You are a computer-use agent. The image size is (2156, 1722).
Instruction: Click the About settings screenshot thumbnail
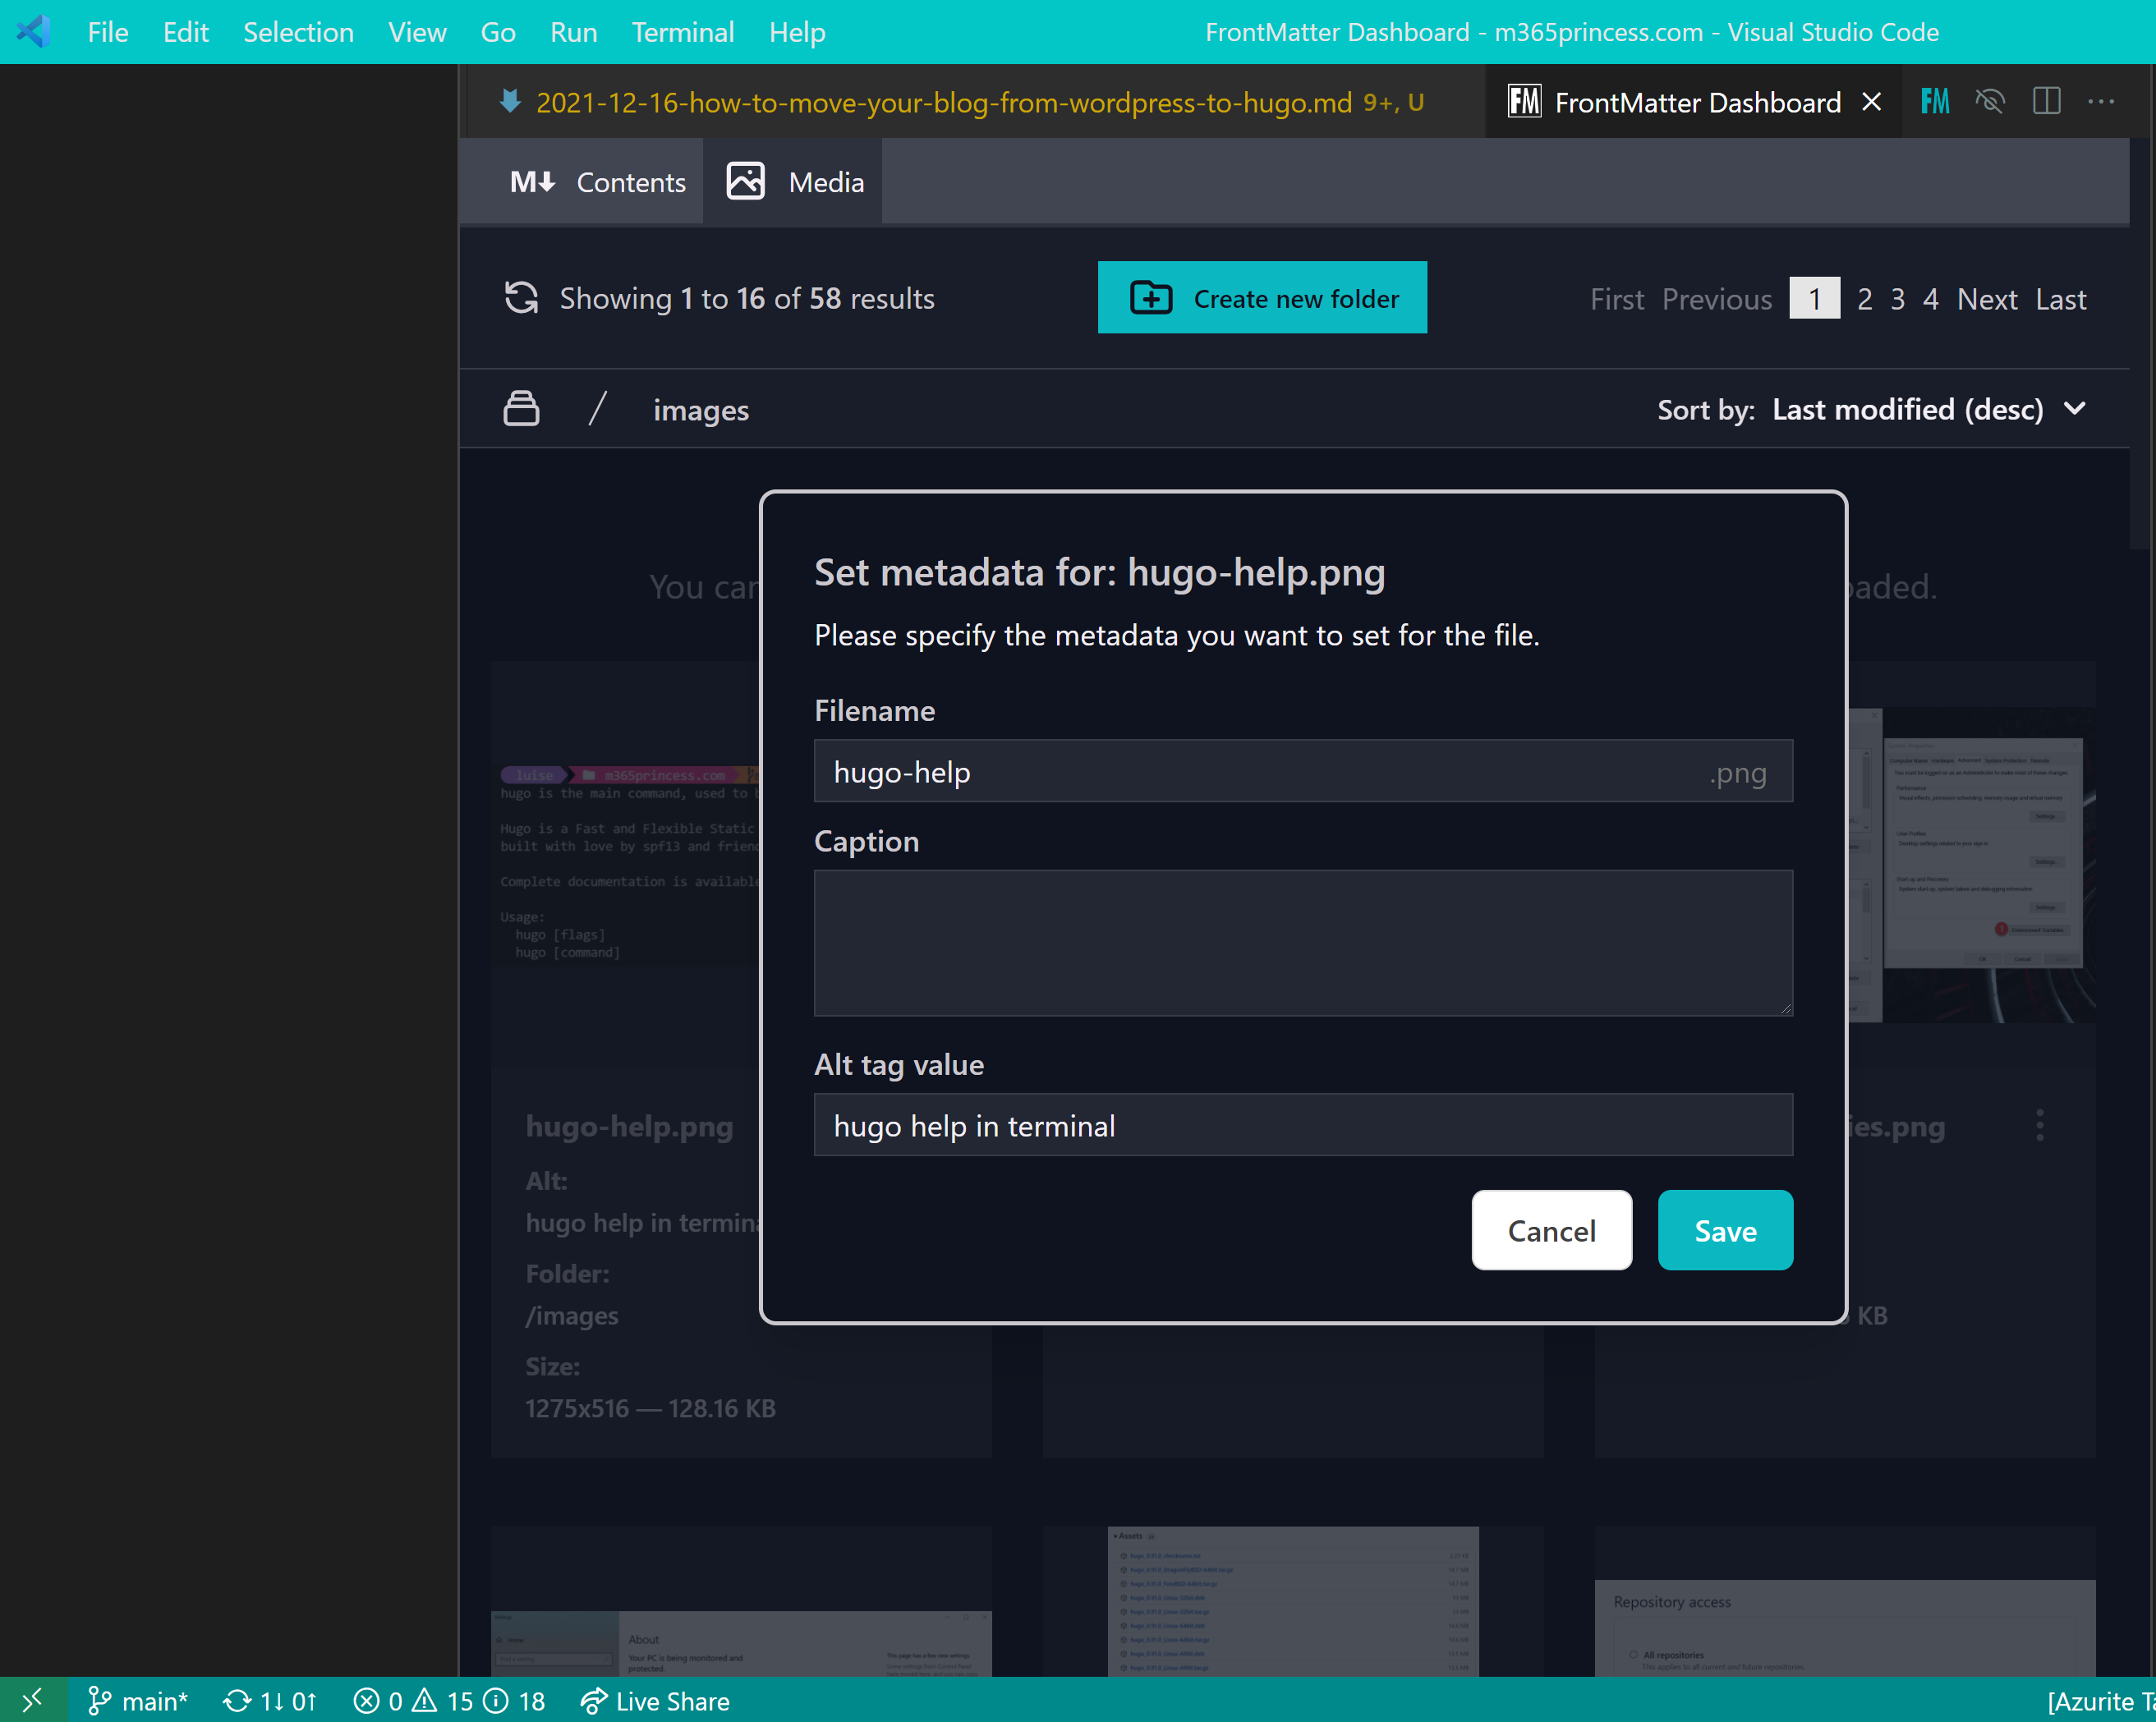pos(741,1643)
